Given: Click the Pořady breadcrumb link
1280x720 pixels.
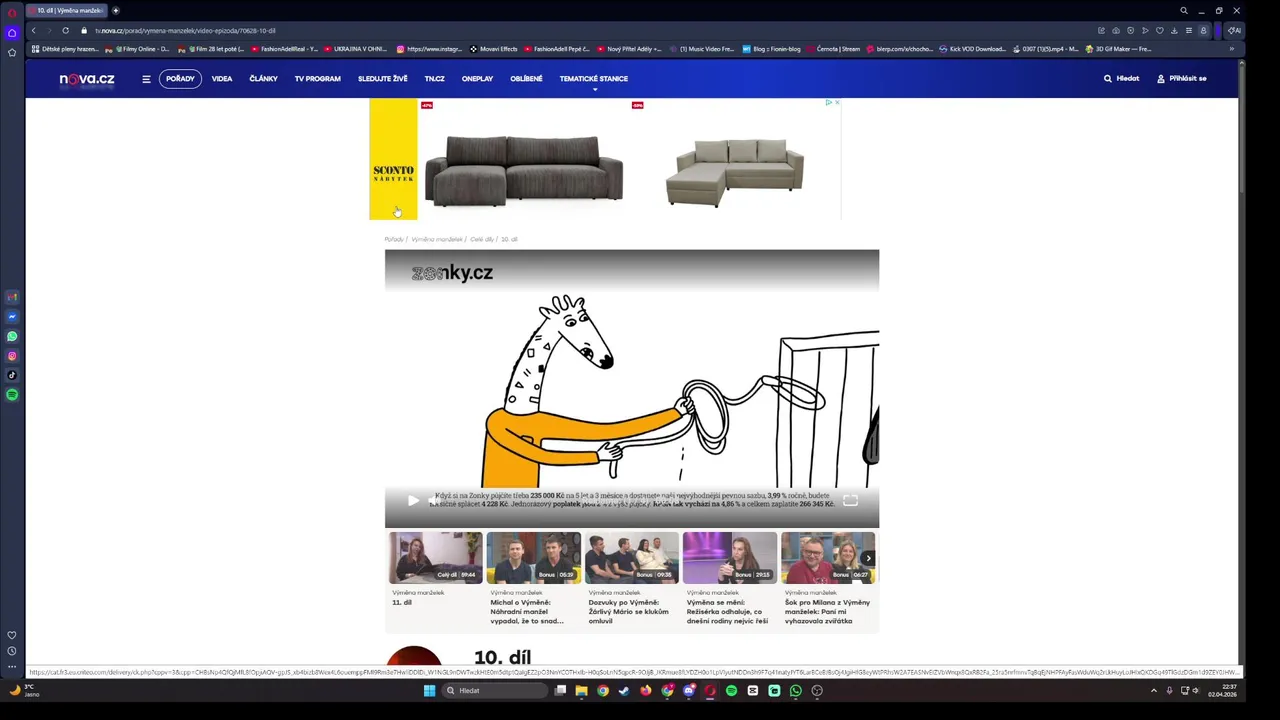Looking at the screenshot, I should 394,240.
